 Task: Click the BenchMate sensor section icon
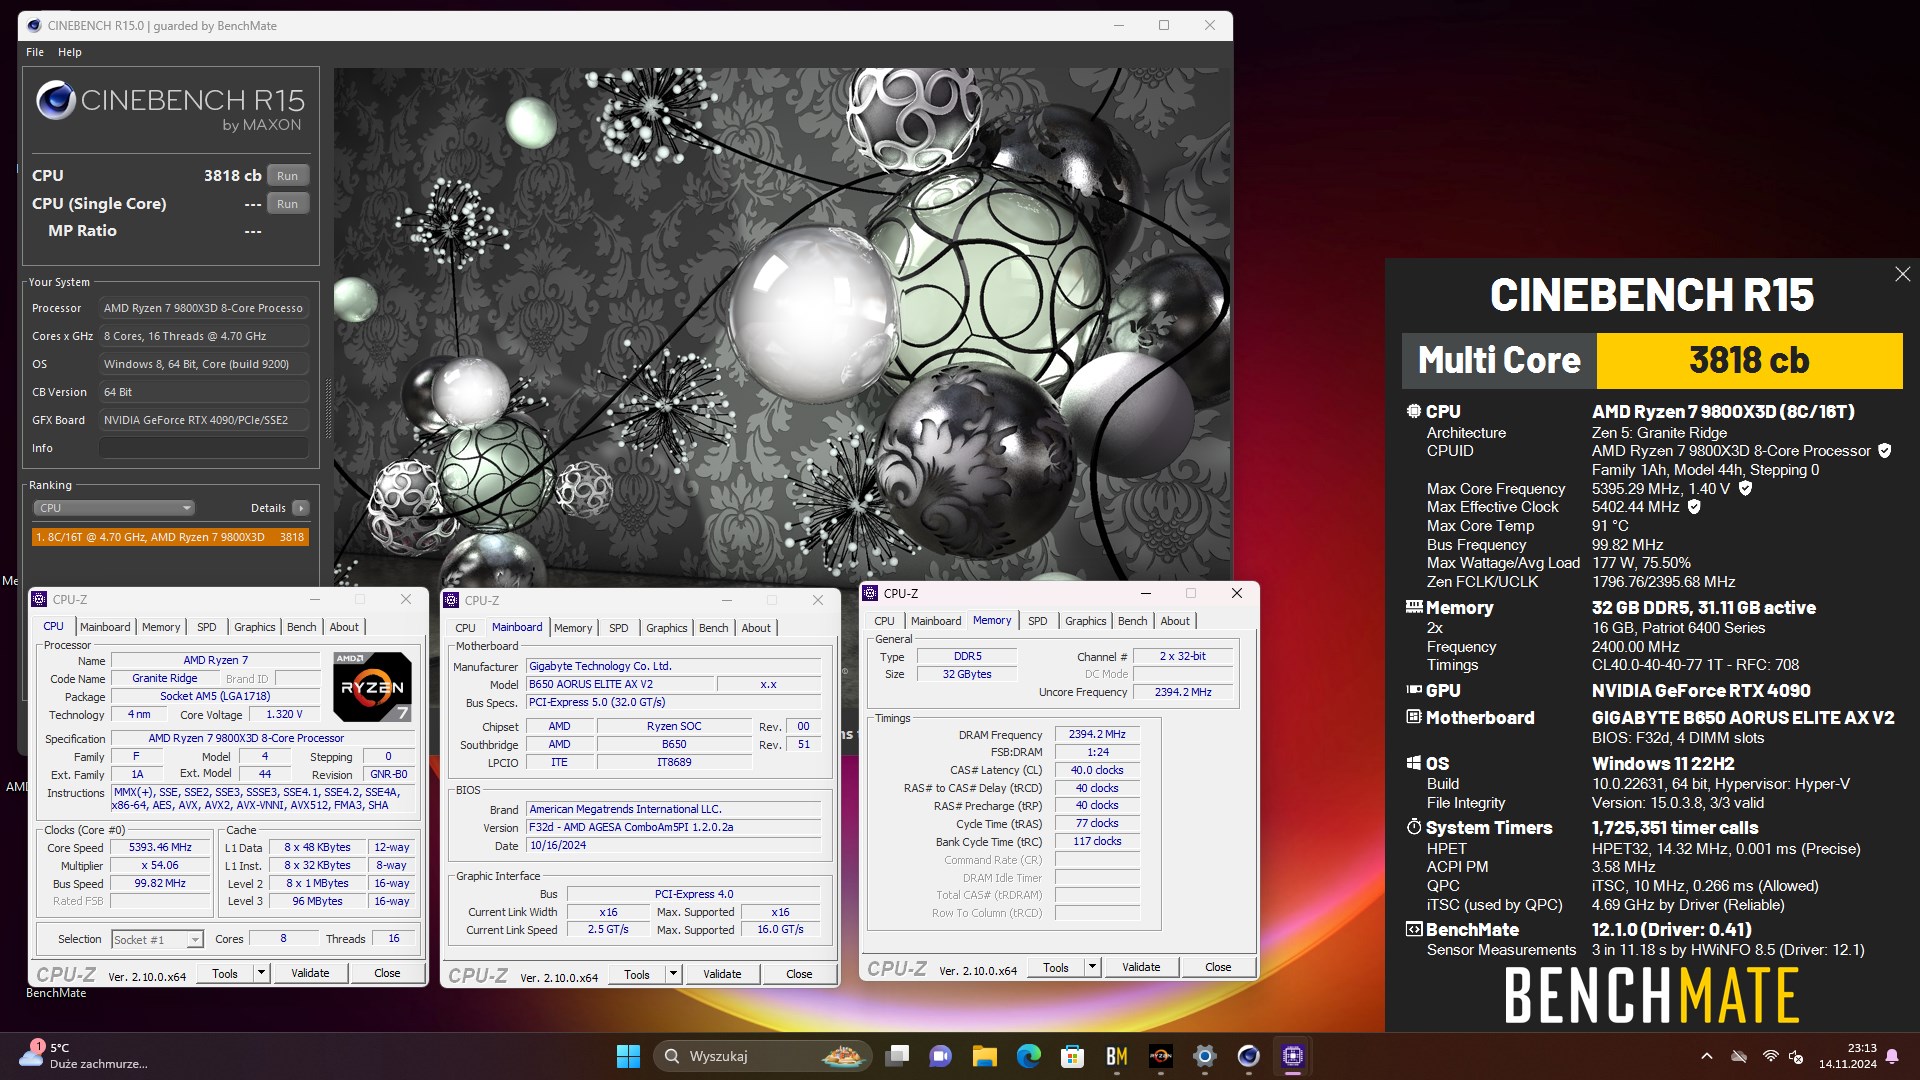(1413, 929)
